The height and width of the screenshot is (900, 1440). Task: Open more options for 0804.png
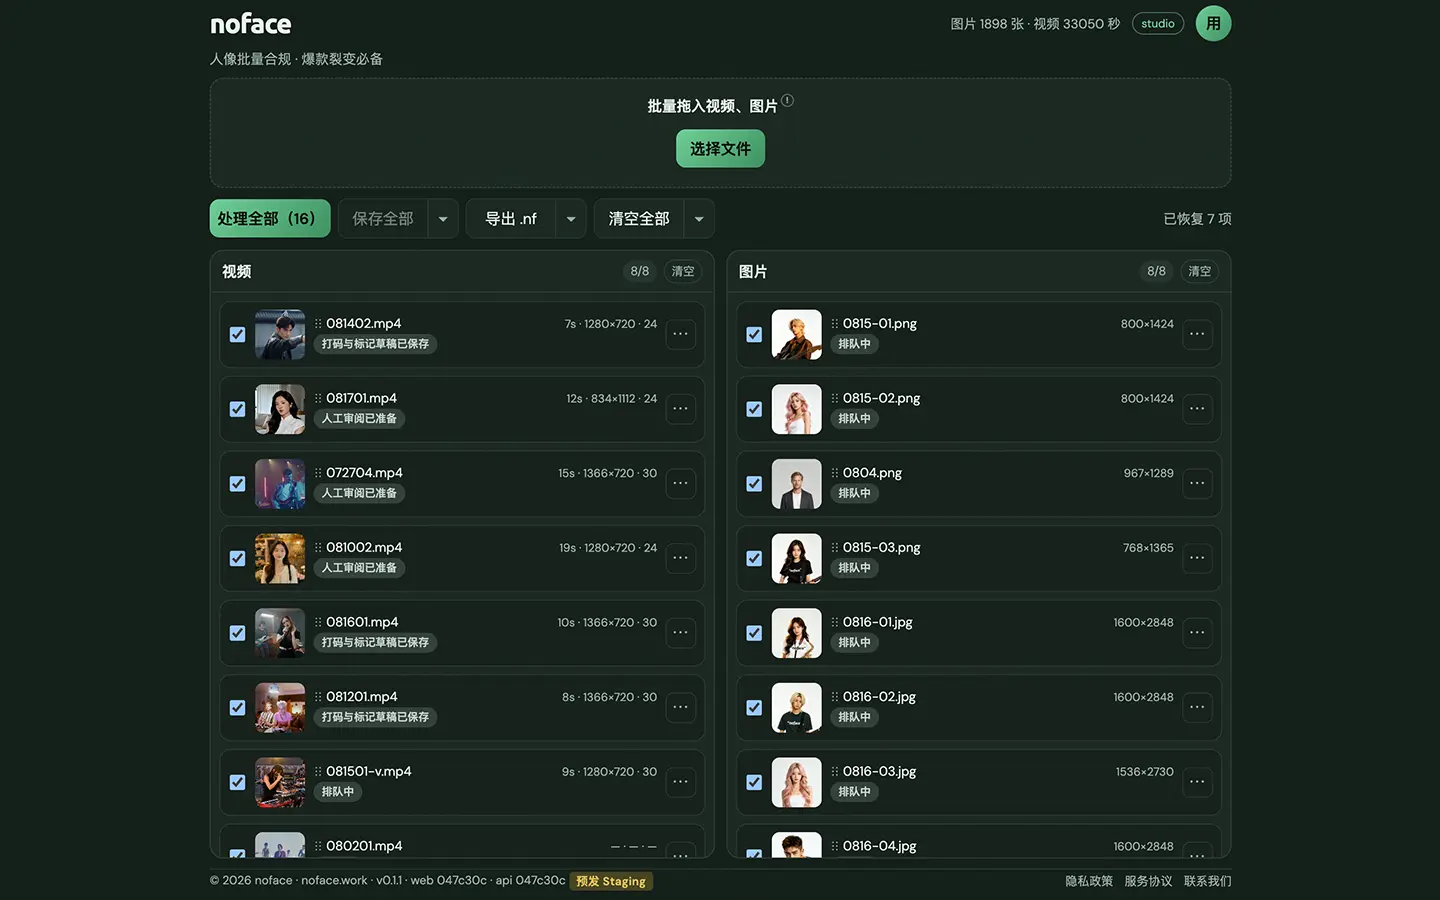tap(1197, 483)
